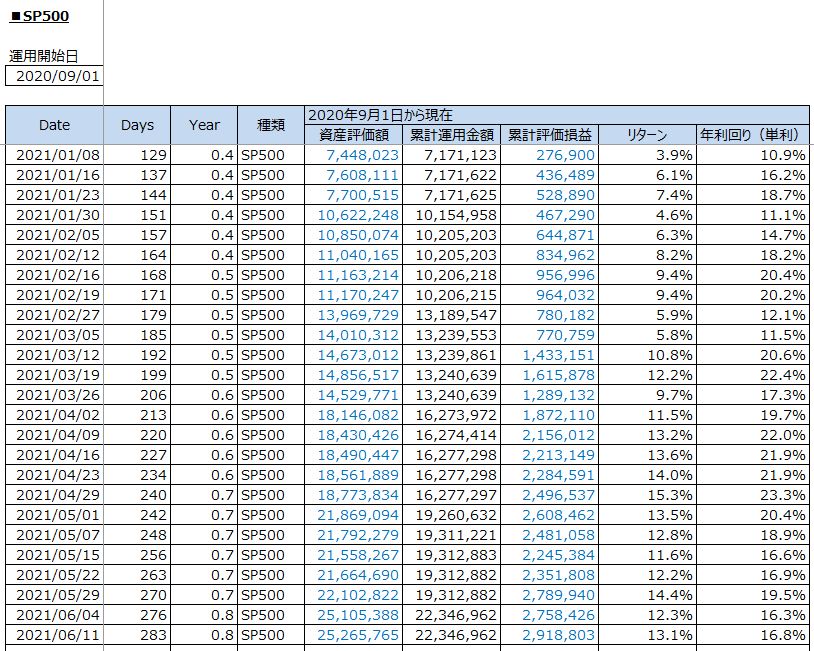Screen dimensions: 814x651
Task: Click the 種類 column header
Action: pos(271,125)
